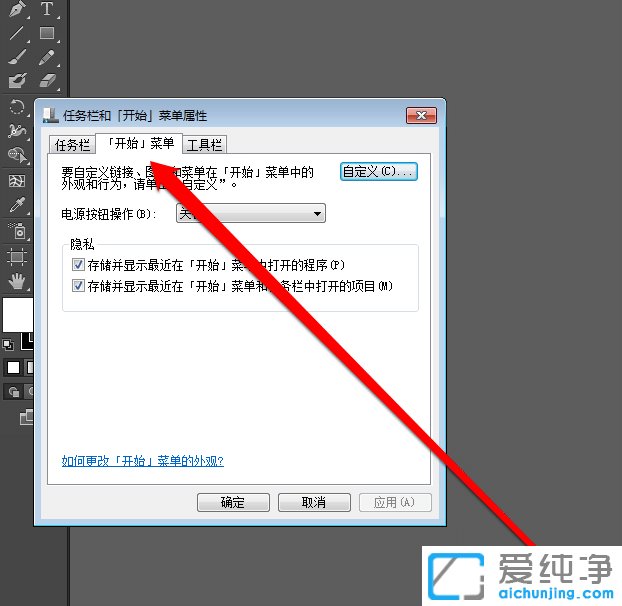Click the Color mode button below swatches
The height and width of the screenshot is (606, 622).
point(13,368)
